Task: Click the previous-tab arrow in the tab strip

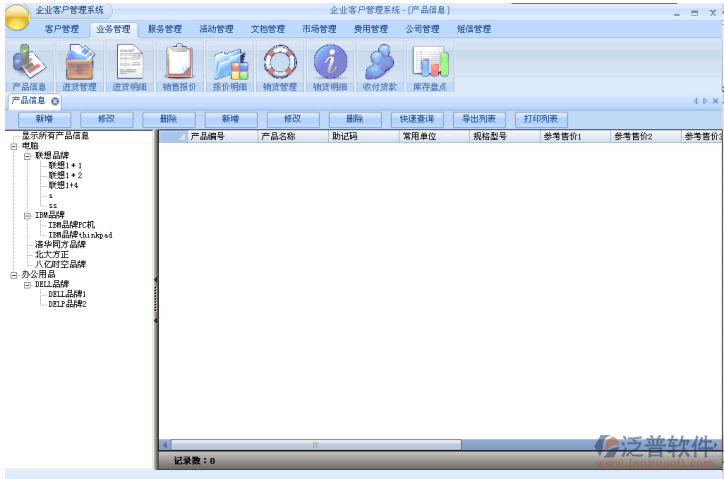Action: click(x=695, y=101)
